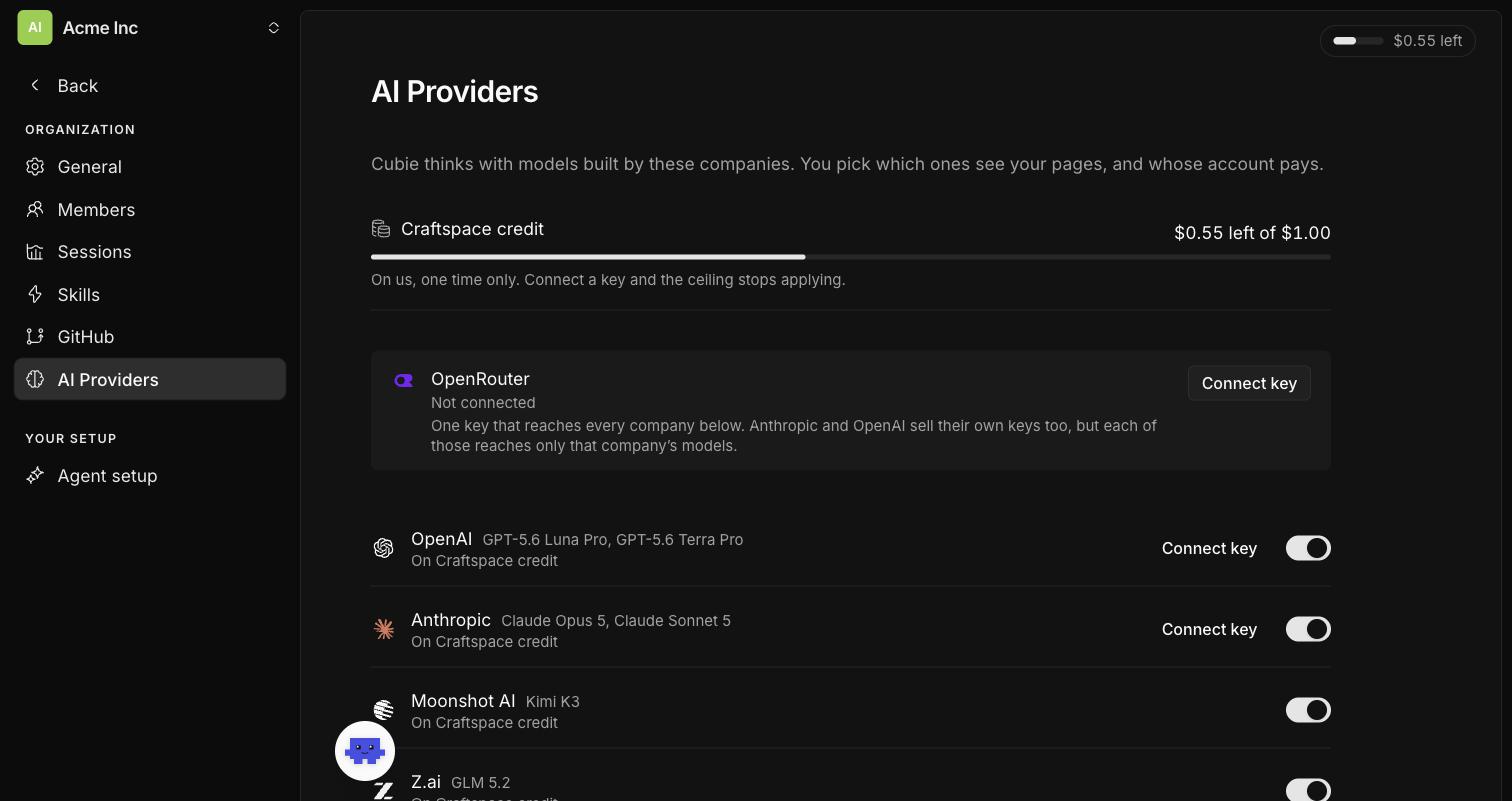The height and width of the screenshot is (801, 1512).
Task: Open Agent setup under Your Setup
Action: pos(150,476)
